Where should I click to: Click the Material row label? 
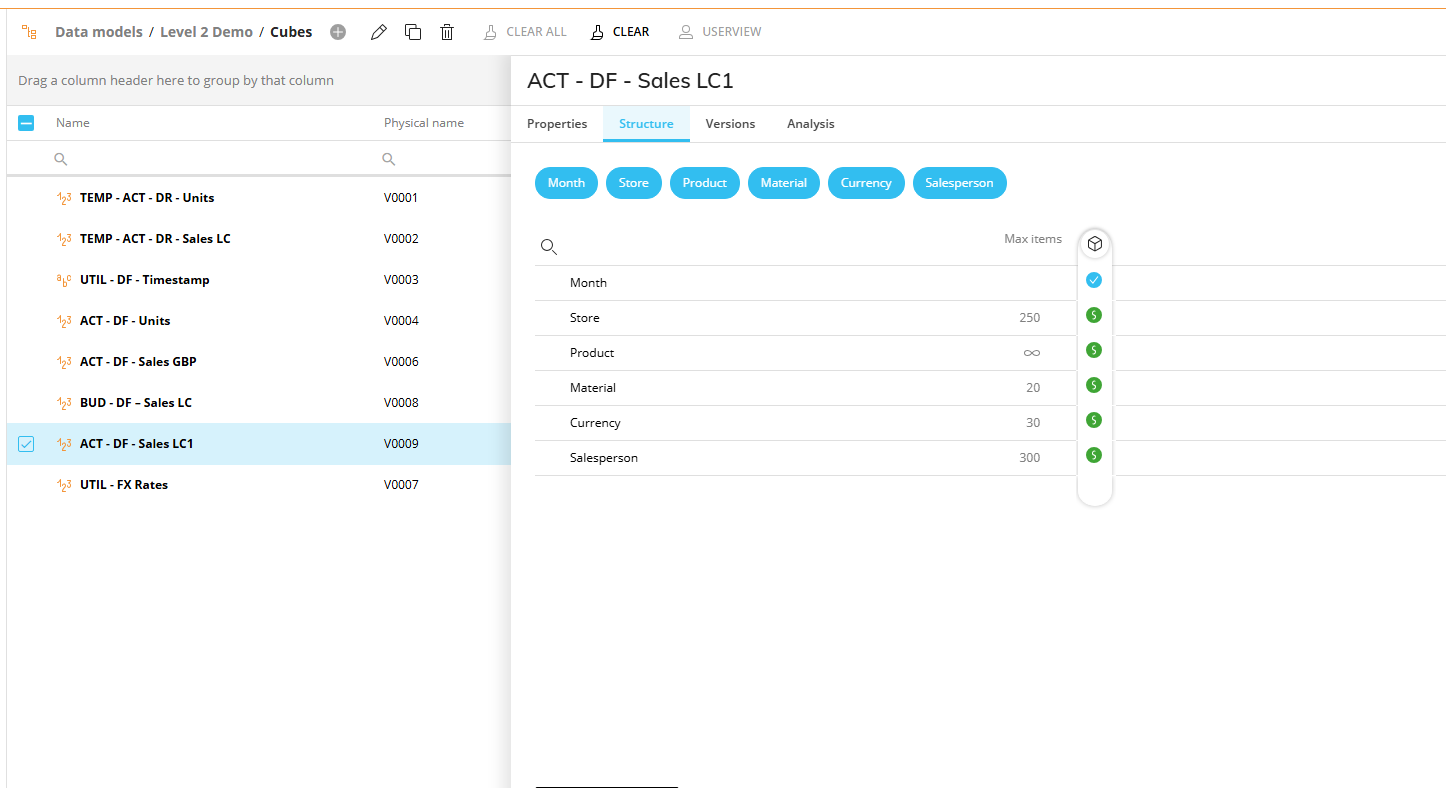click(x=593, y=388)
